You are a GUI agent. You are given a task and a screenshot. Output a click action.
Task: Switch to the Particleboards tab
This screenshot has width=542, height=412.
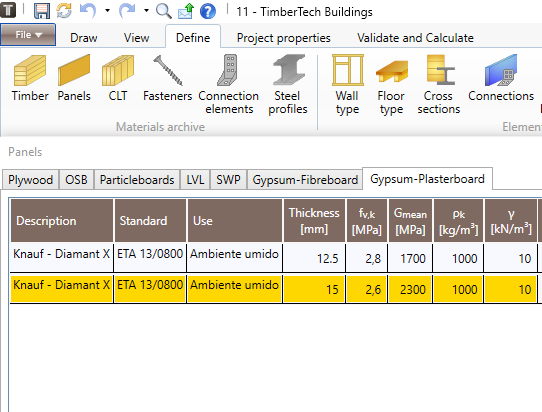point(137,180)
